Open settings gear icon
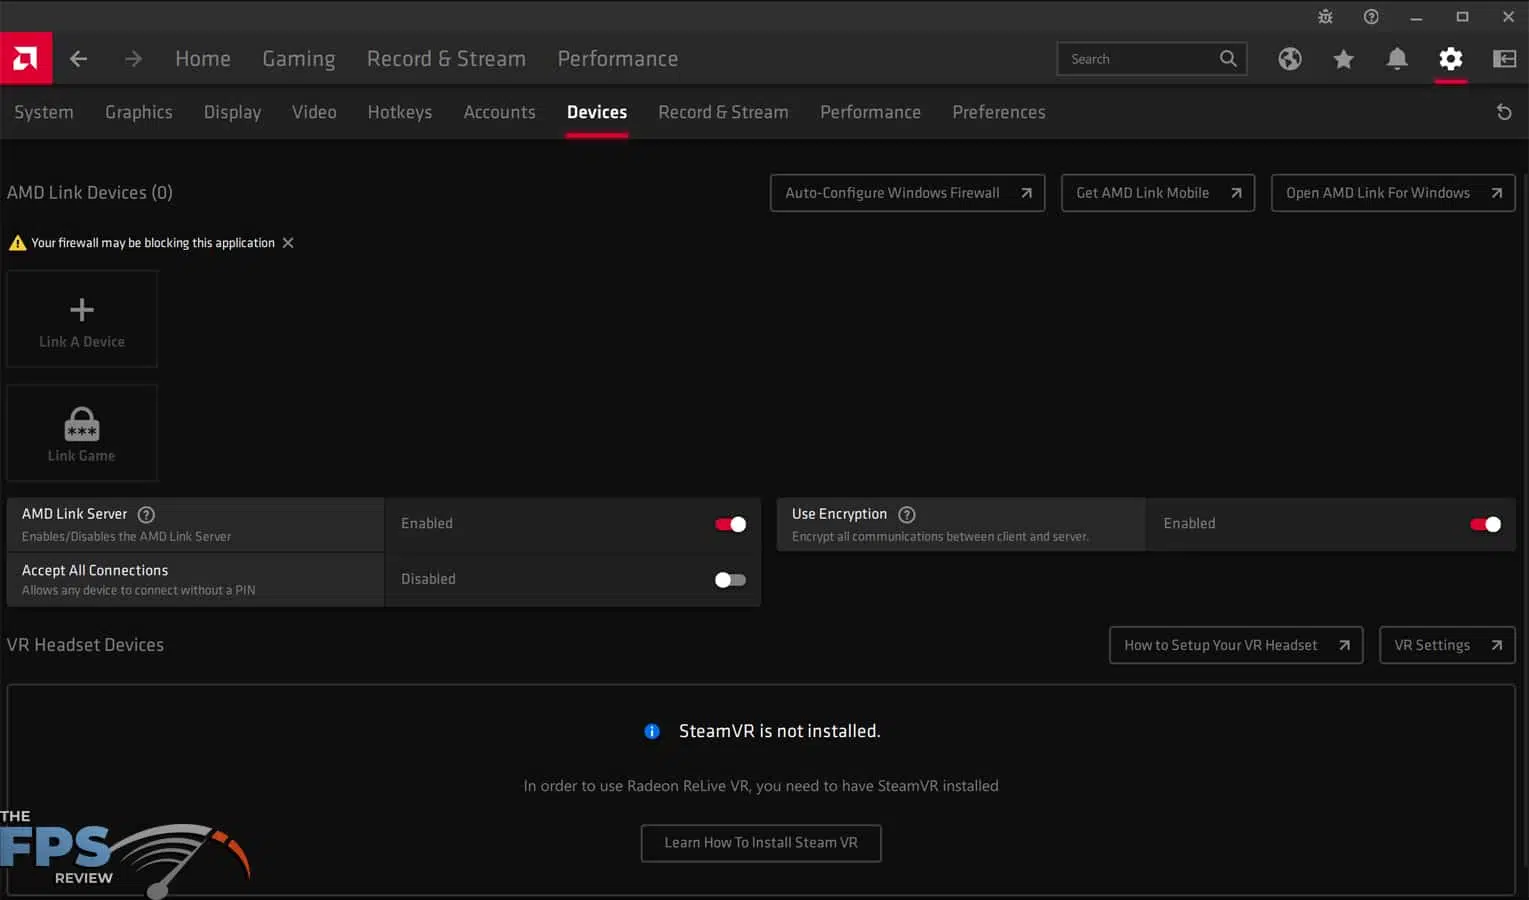This screenshot has height=900, width=1529. 1450,59
